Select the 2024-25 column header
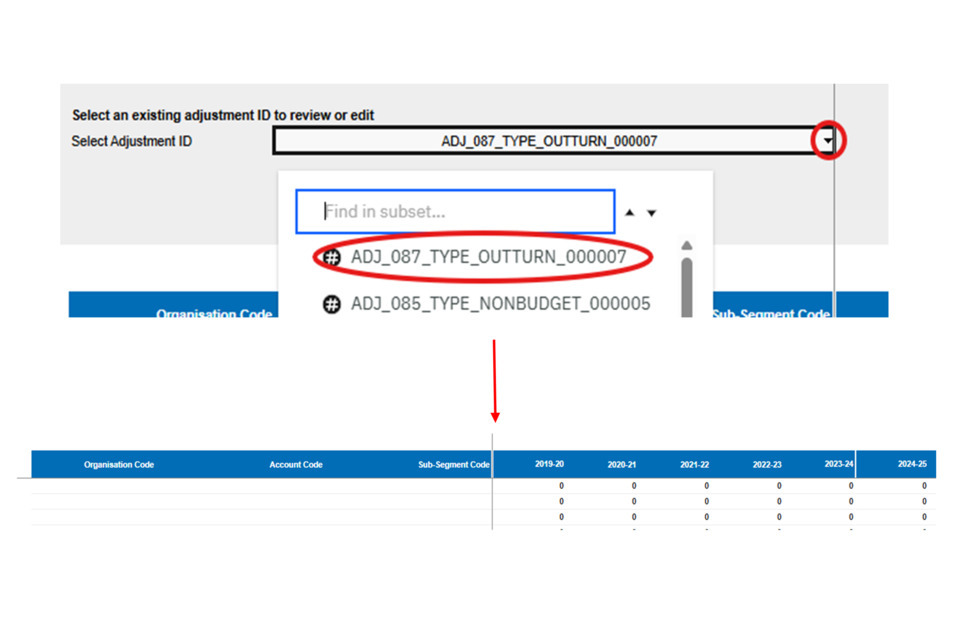 tap(912, 465)
